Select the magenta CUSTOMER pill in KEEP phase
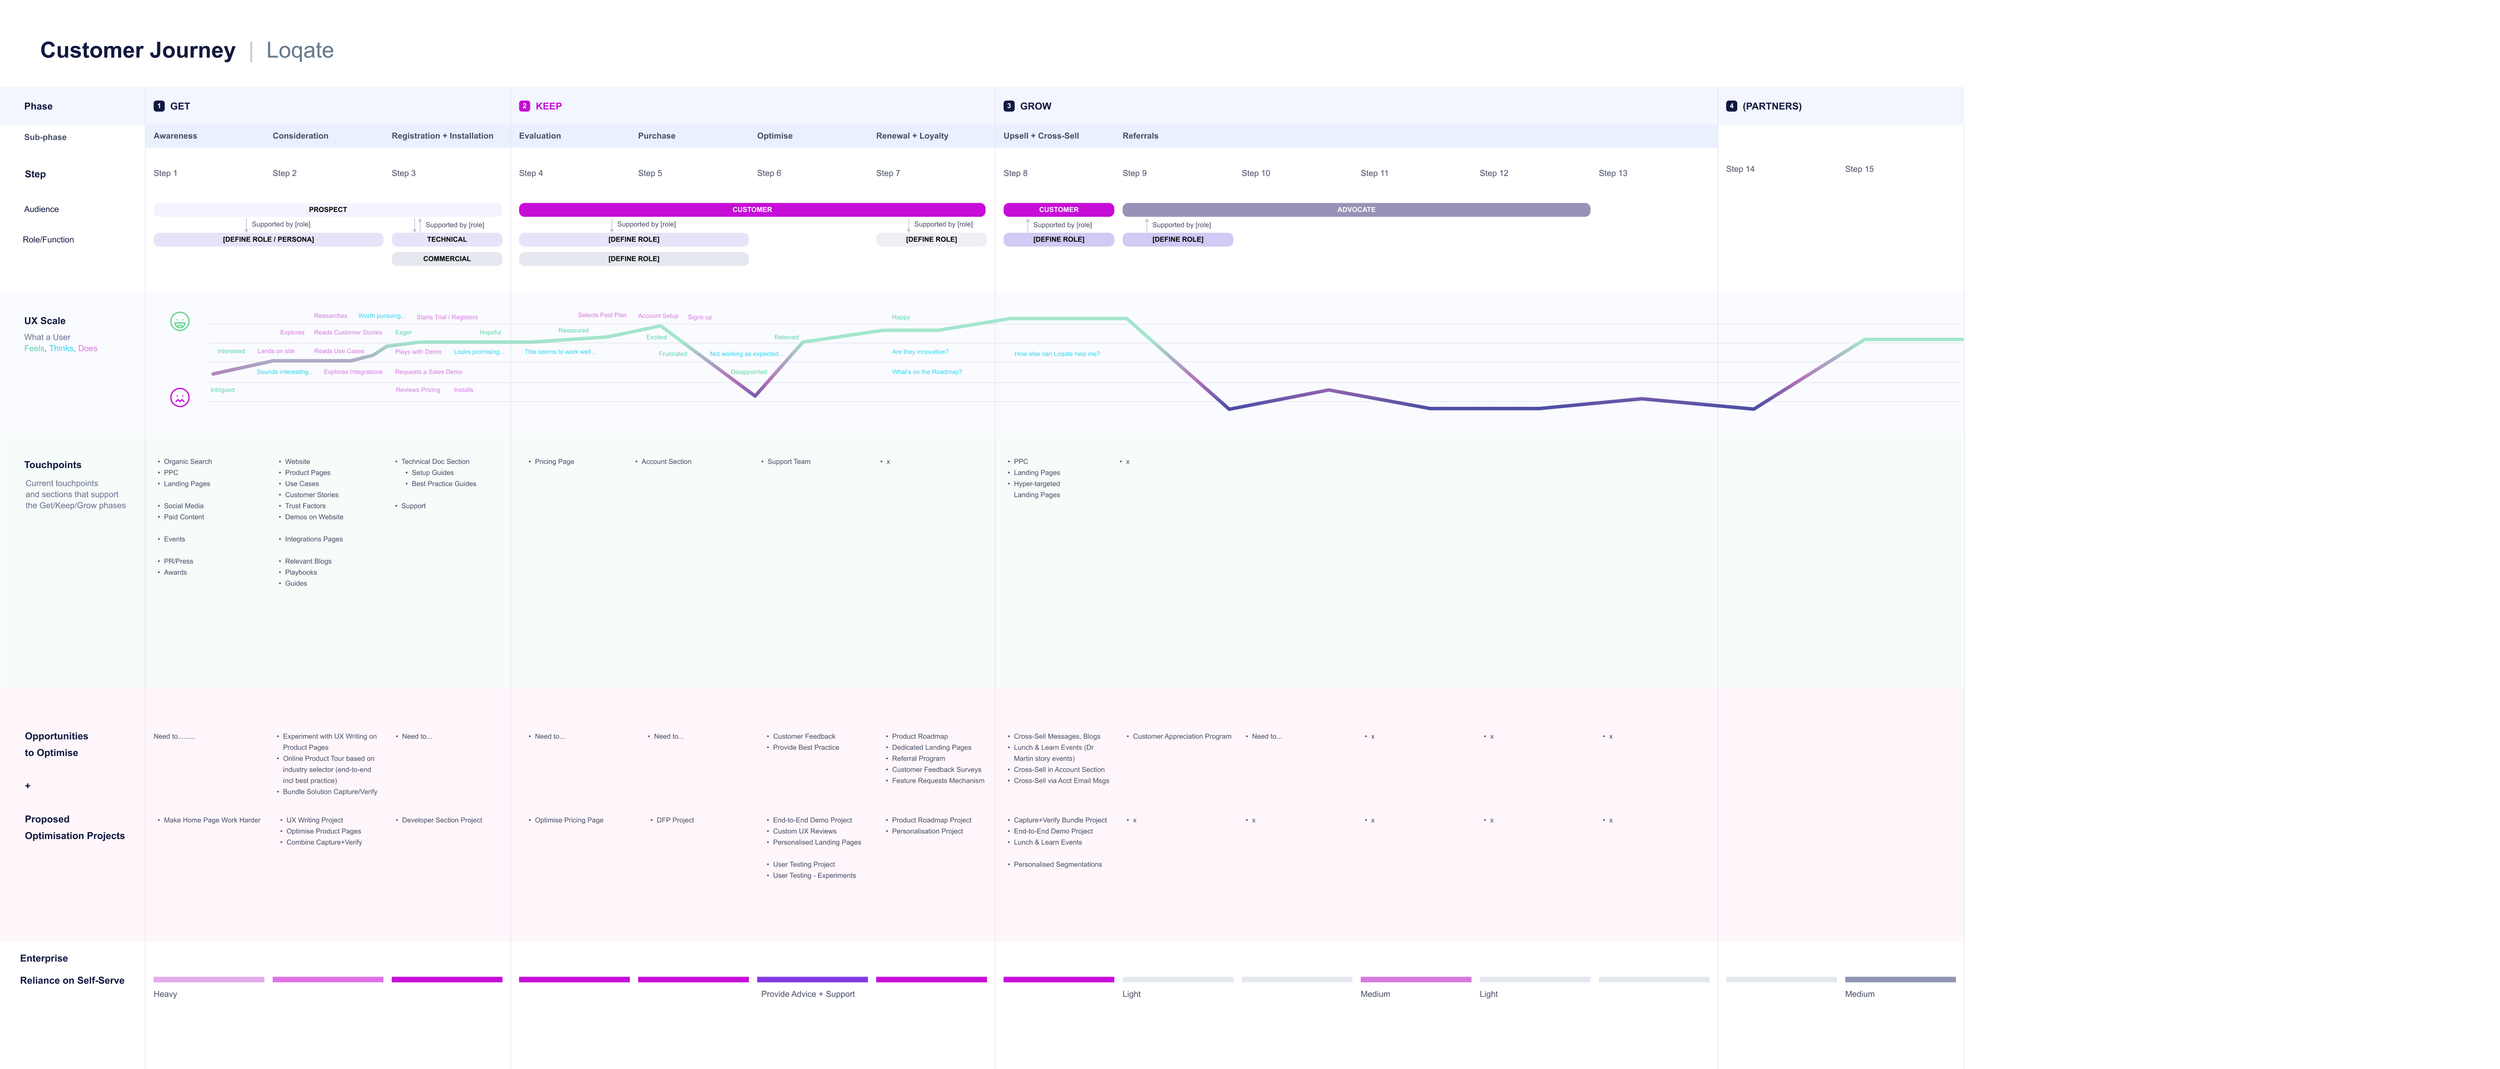This screenshot has width=2500, height=1069. coord(752,209)
